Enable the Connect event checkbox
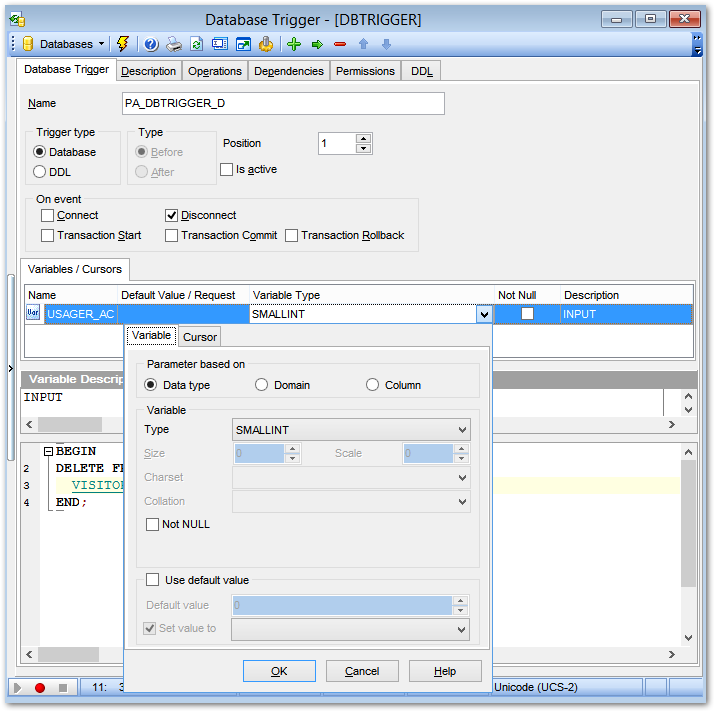The image size is (715, 712). (47, 215)
